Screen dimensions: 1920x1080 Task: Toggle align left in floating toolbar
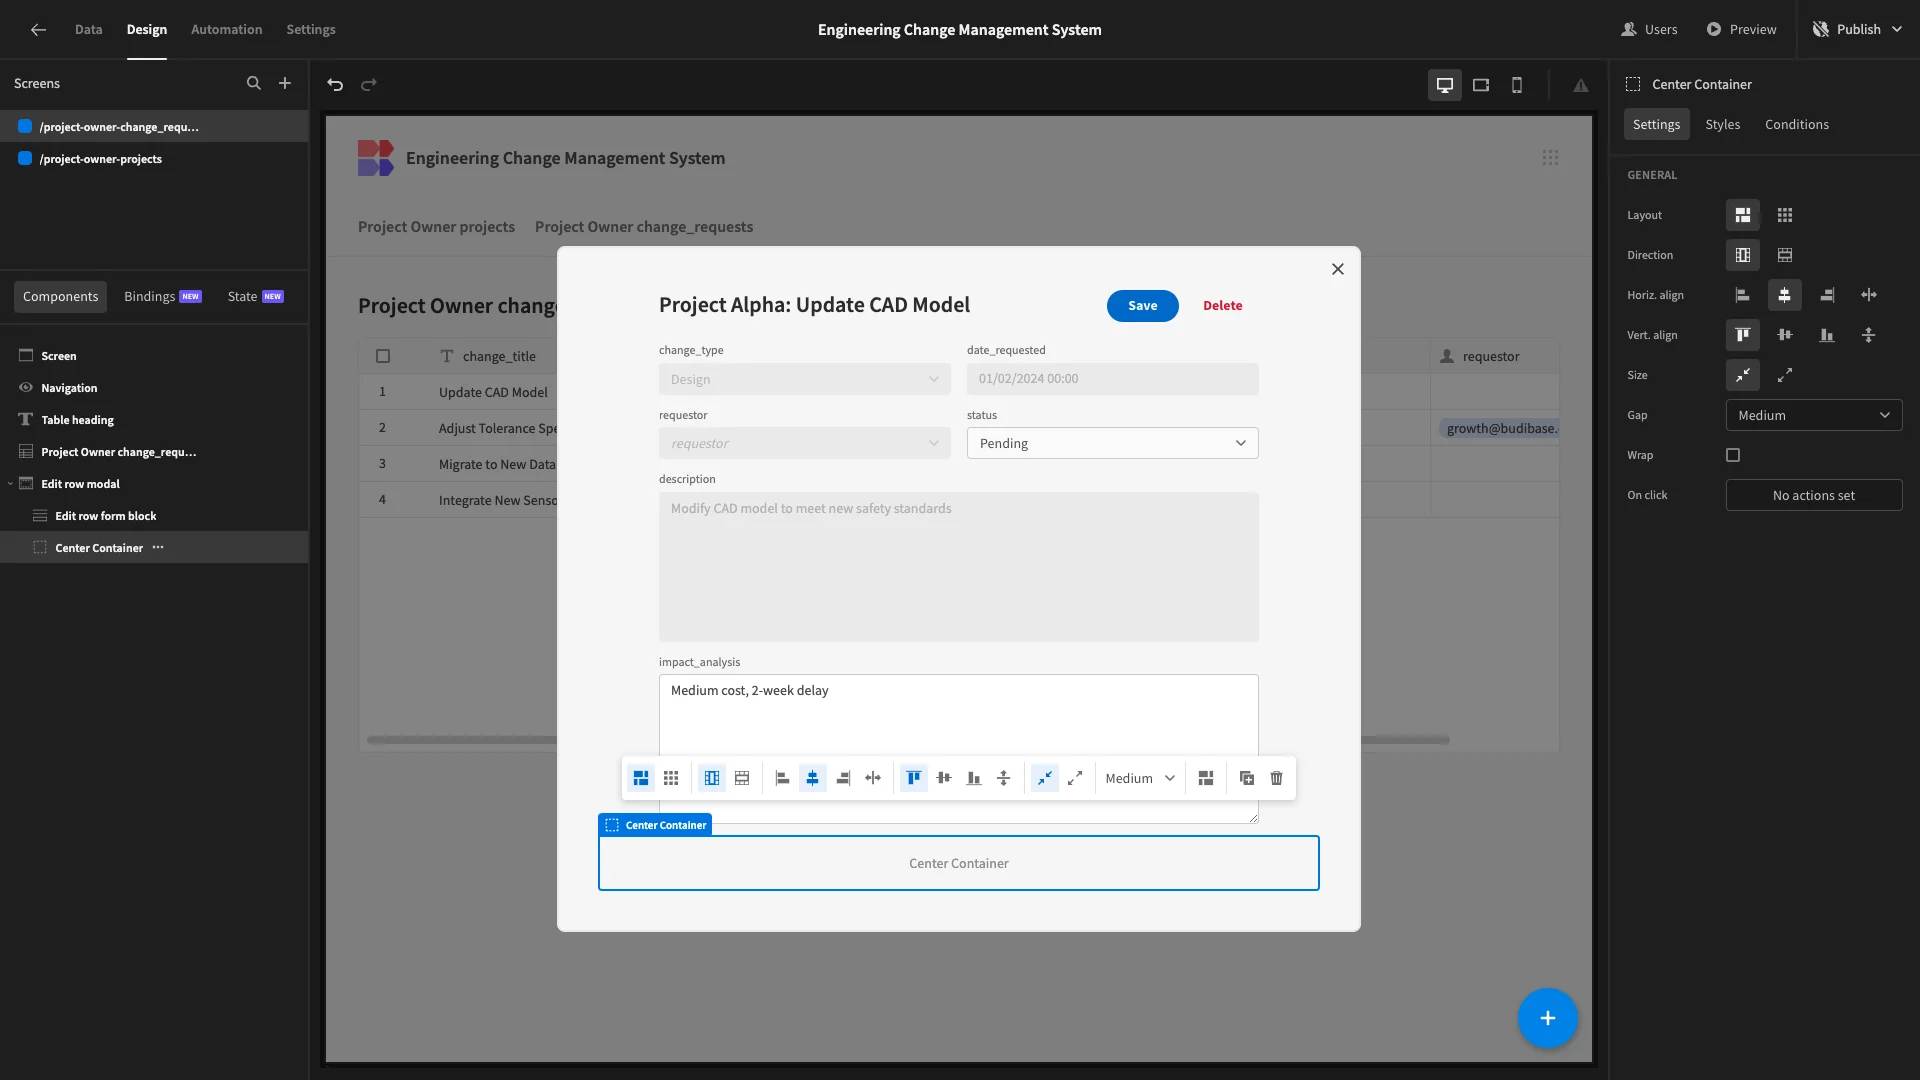[783, 778]
